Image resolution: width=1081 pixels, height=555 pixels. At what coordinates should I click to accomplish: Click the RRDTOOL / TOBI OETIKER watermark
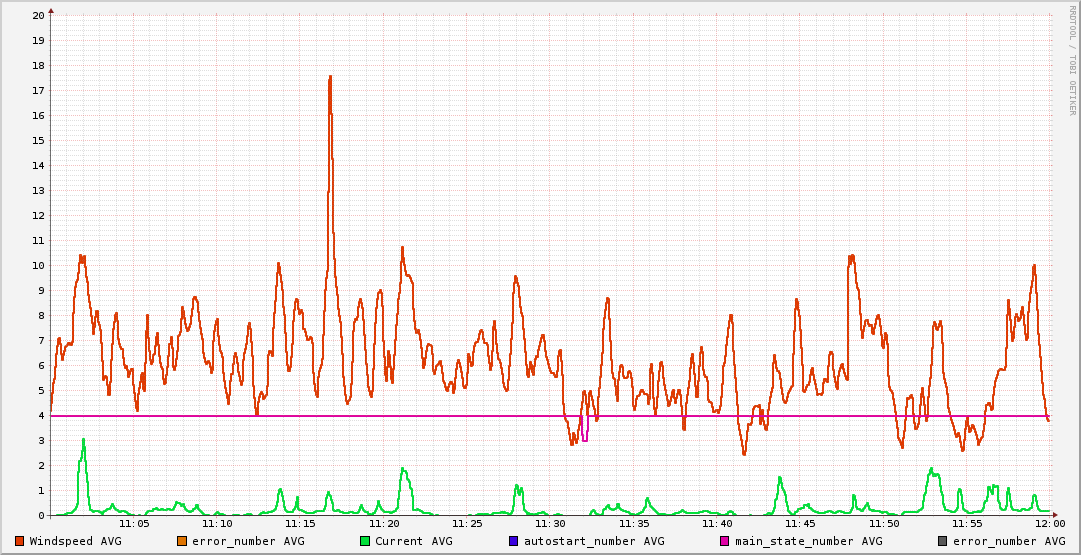click(x=1072, y=60)
